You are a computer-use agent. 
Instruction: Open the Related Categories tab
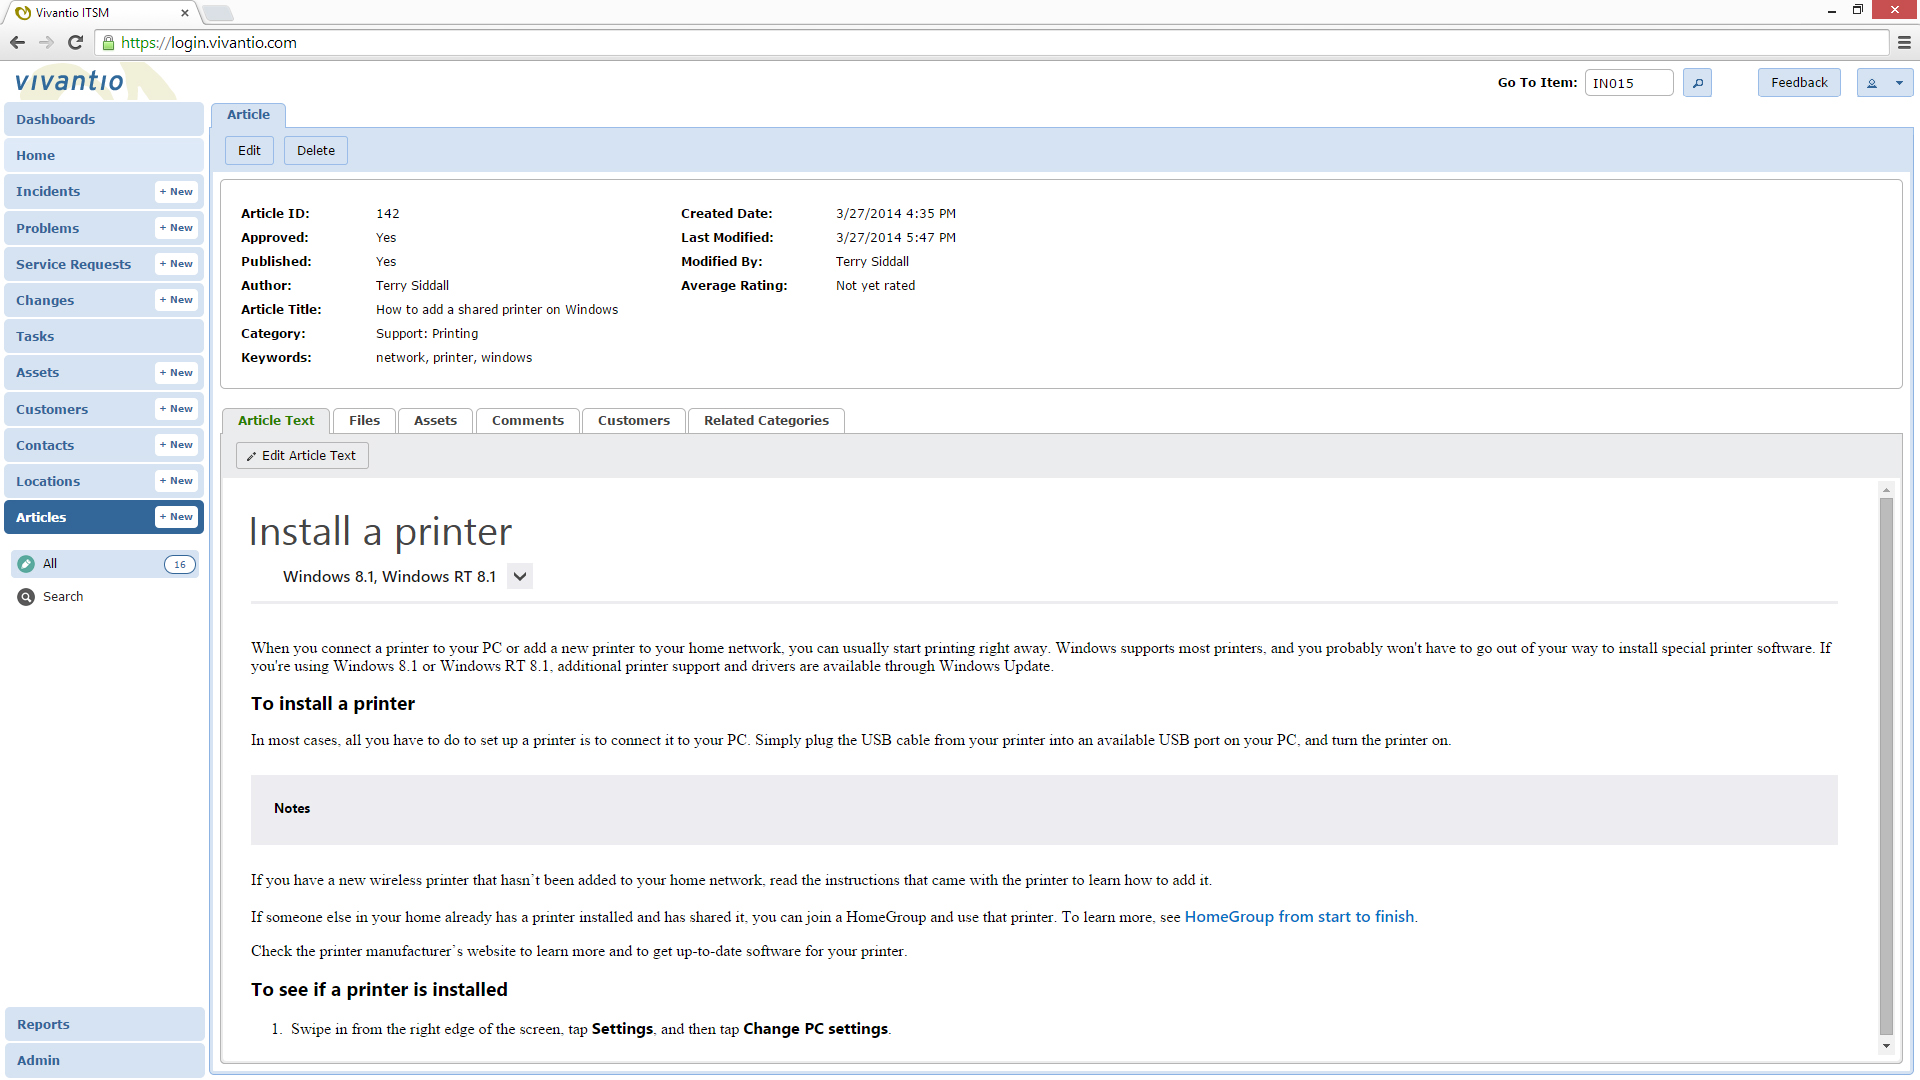(766, 421)
